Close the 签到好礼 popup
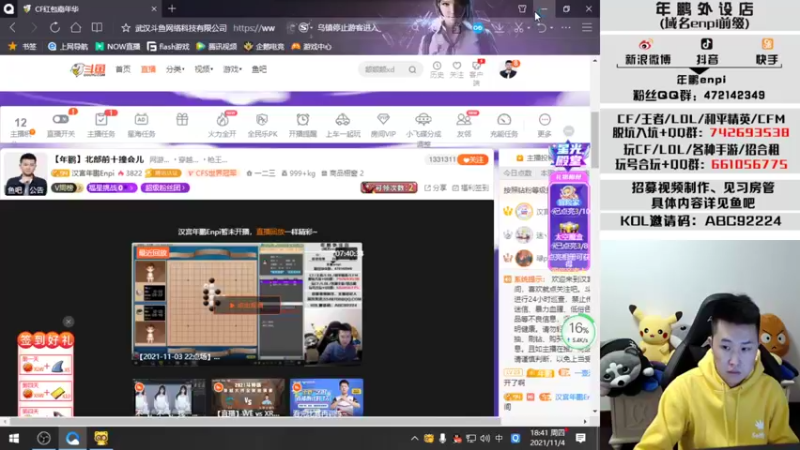 click(x=68, y=321)
